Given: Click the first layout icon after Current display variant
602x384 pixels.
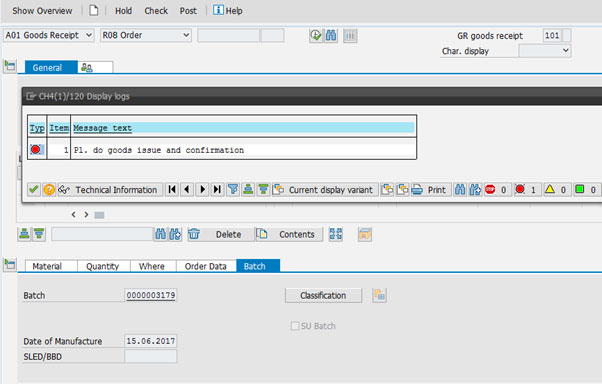Looking at the screenshot, I should pos(387,189).
